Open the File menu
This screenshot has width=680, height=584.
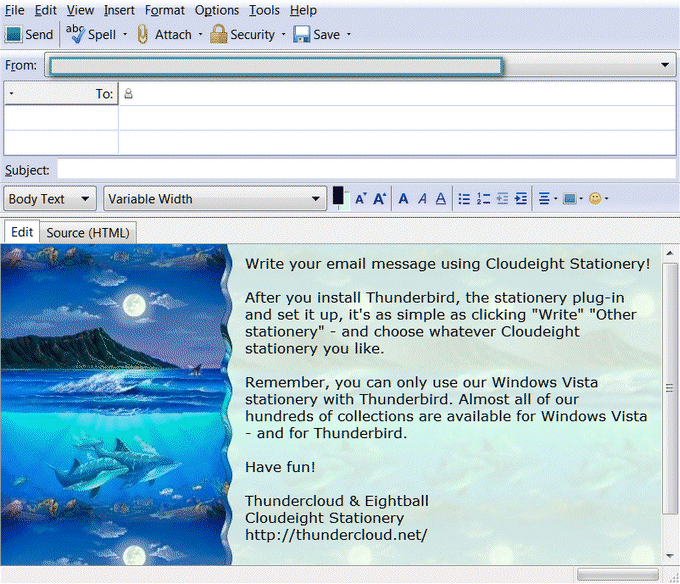pyautogui.click(x=14, y=10)
